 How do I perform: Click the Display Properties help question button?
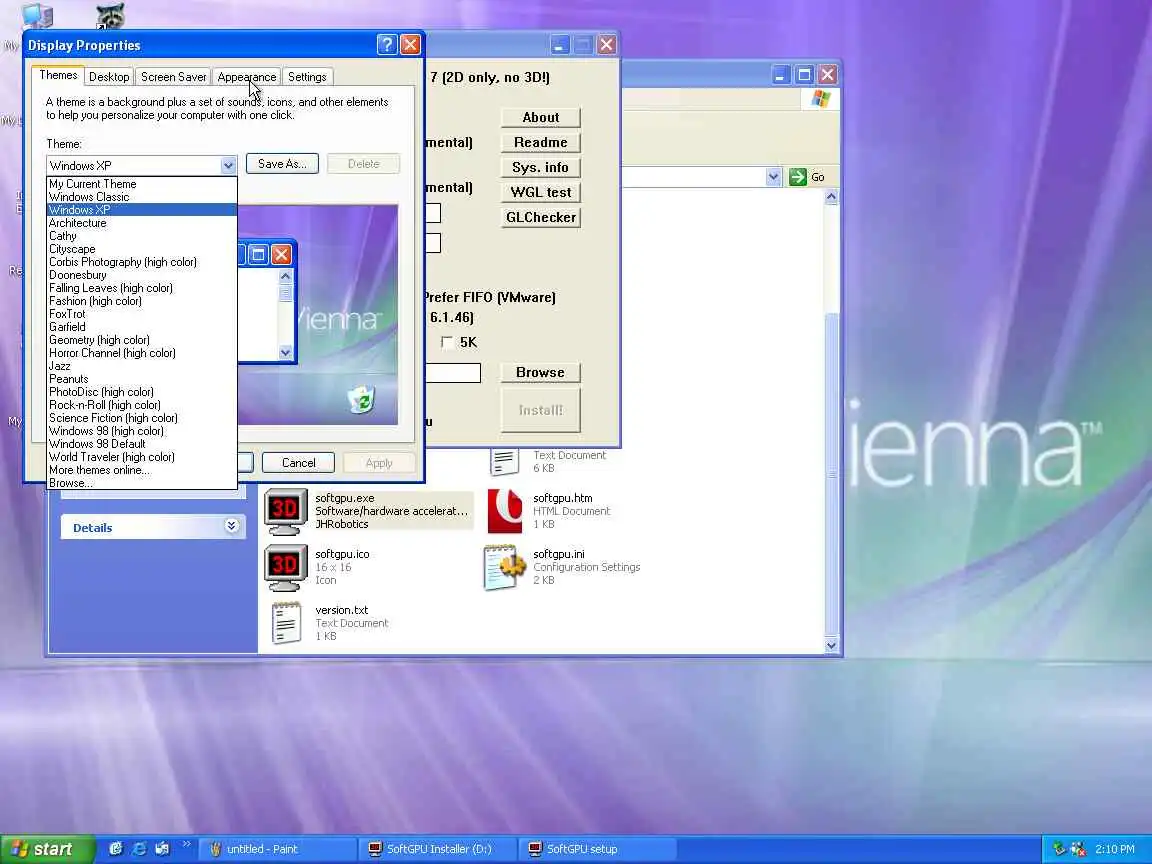[x=387, y=45]
